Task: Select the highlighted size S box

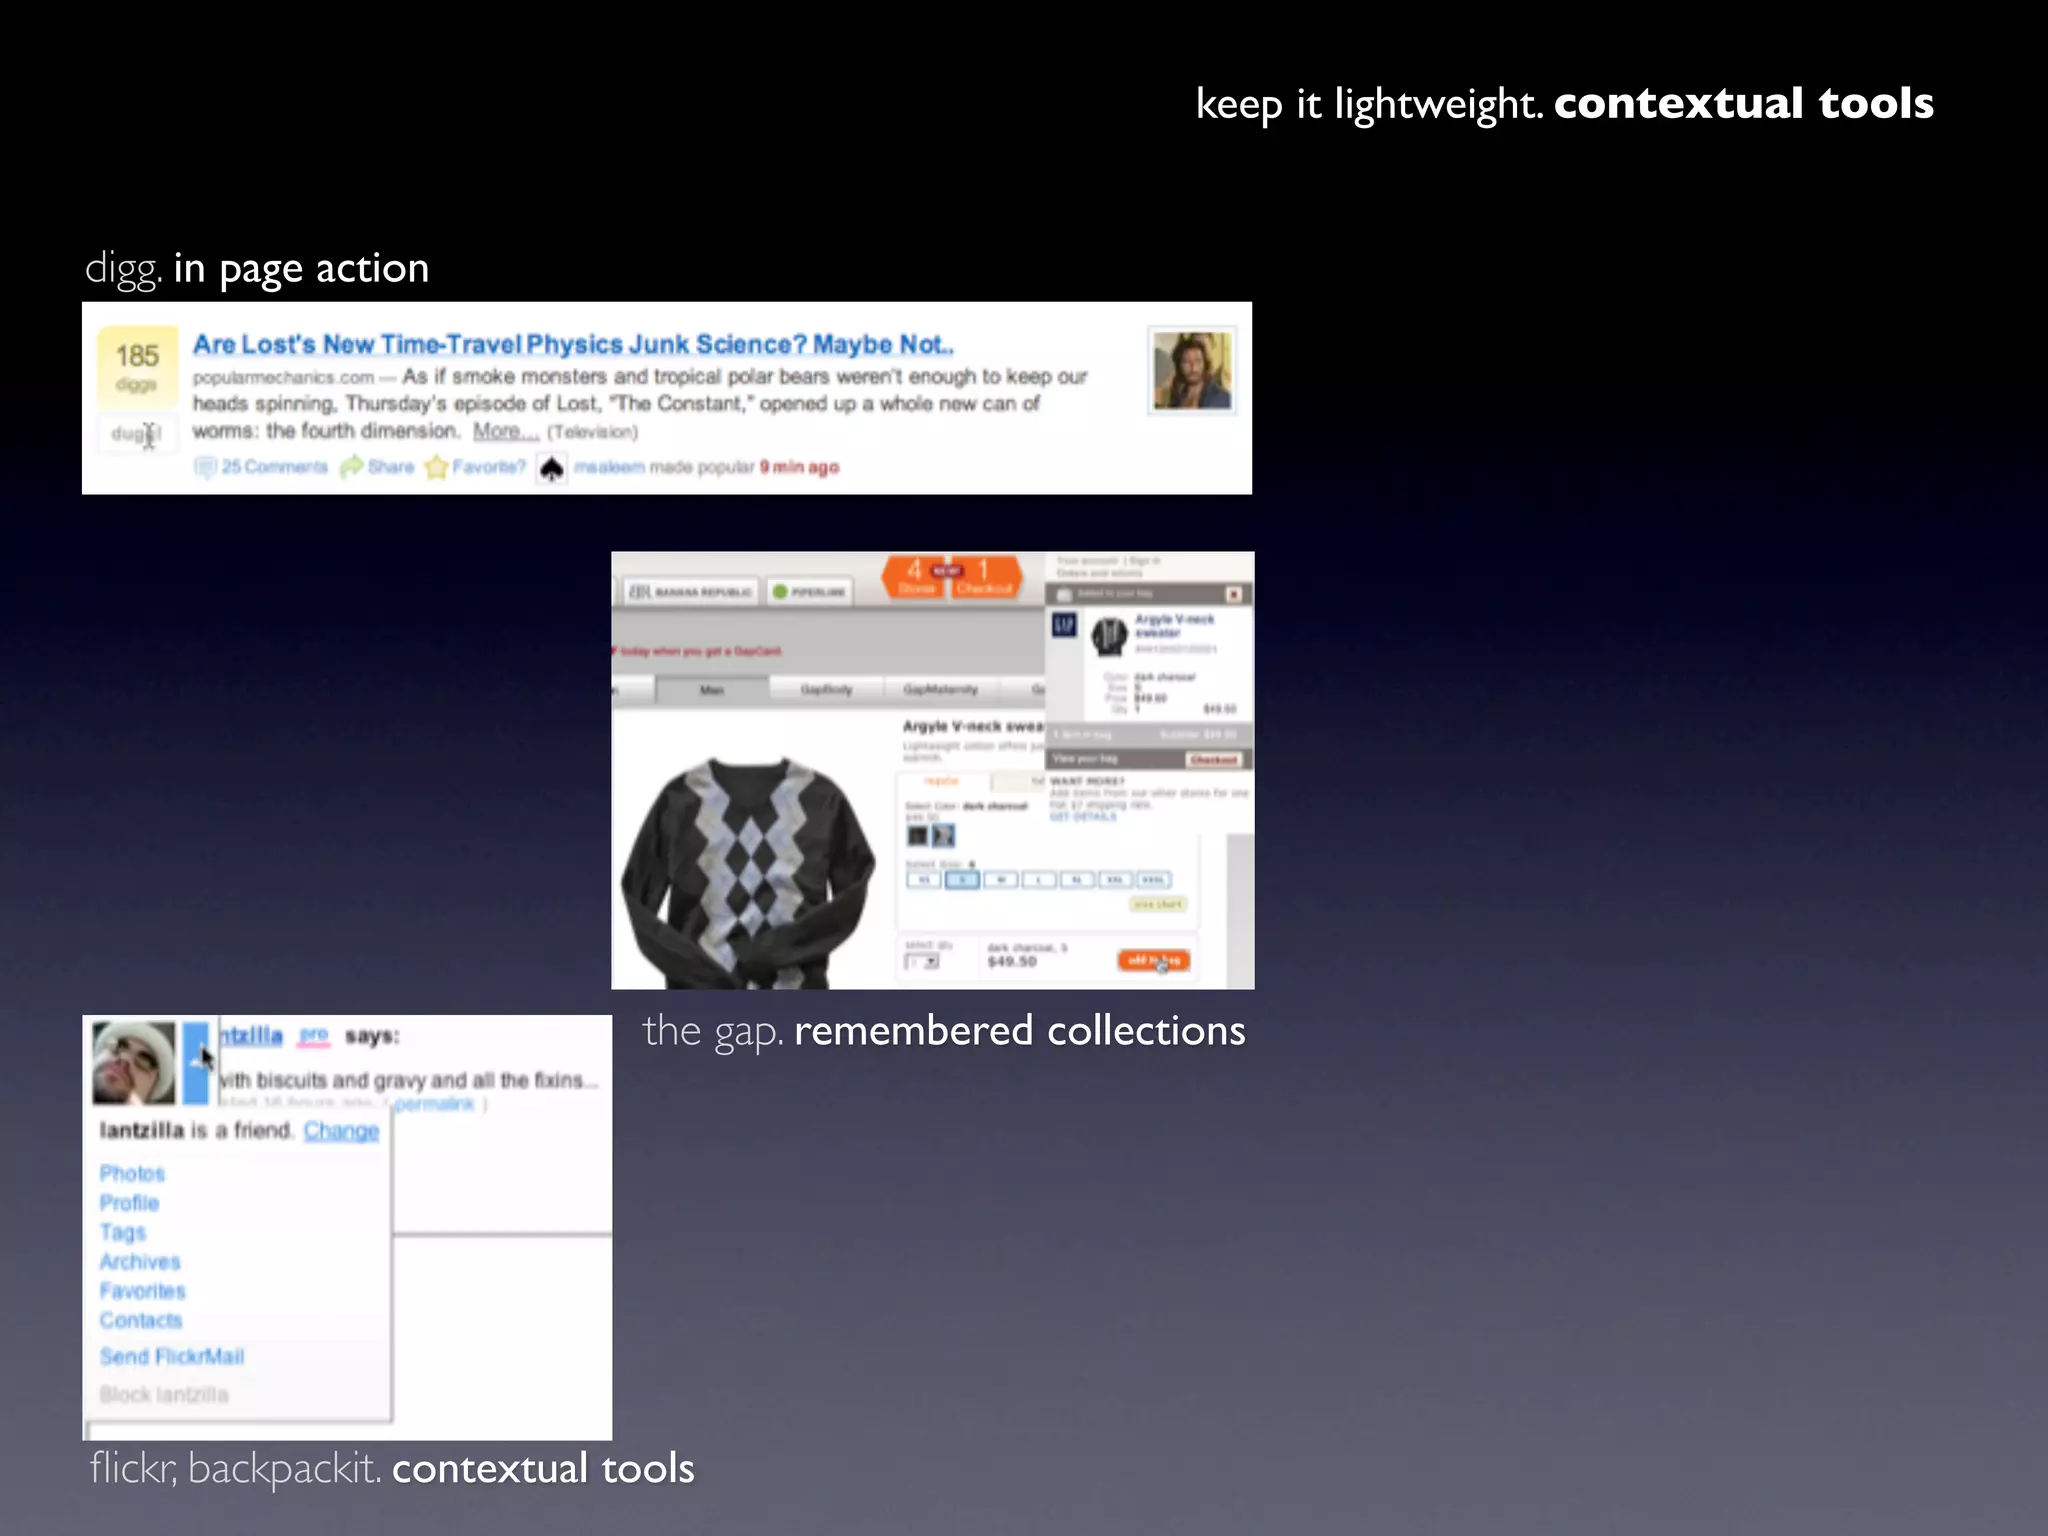Action: (962, 880)
